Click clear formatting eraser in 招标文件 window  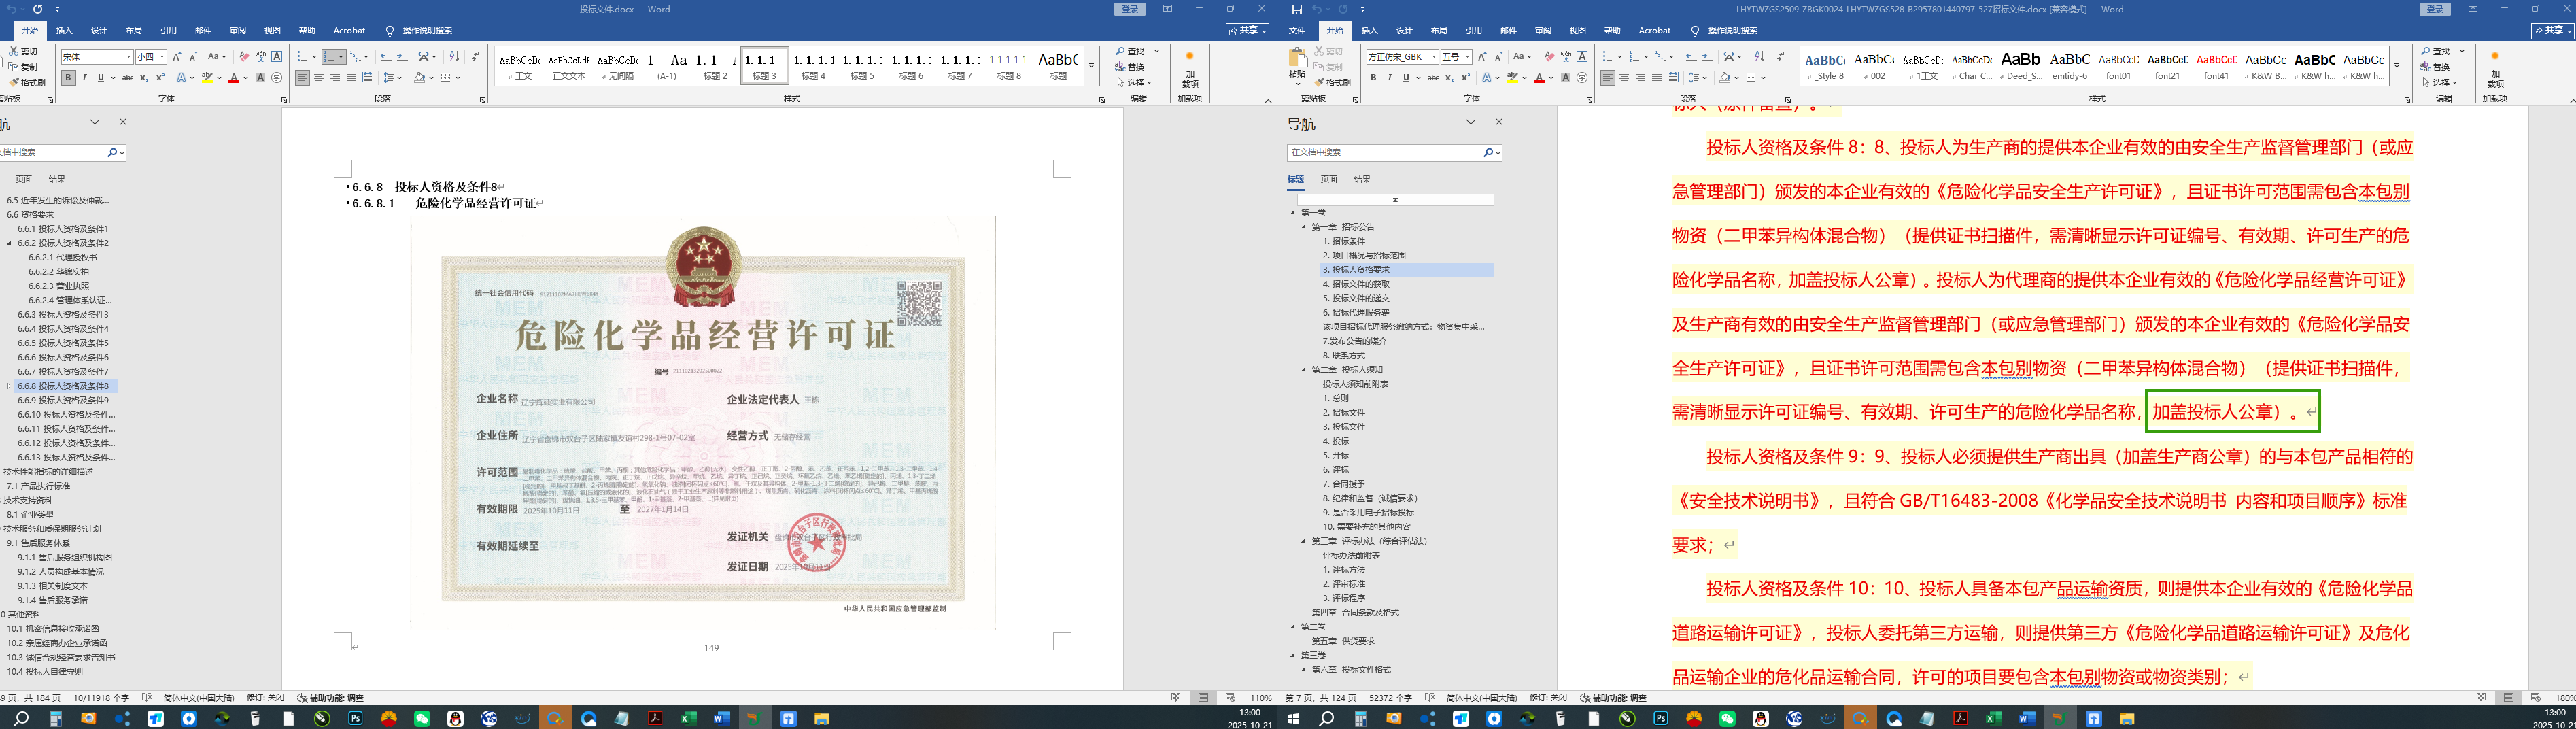[x=1549, y=57]
